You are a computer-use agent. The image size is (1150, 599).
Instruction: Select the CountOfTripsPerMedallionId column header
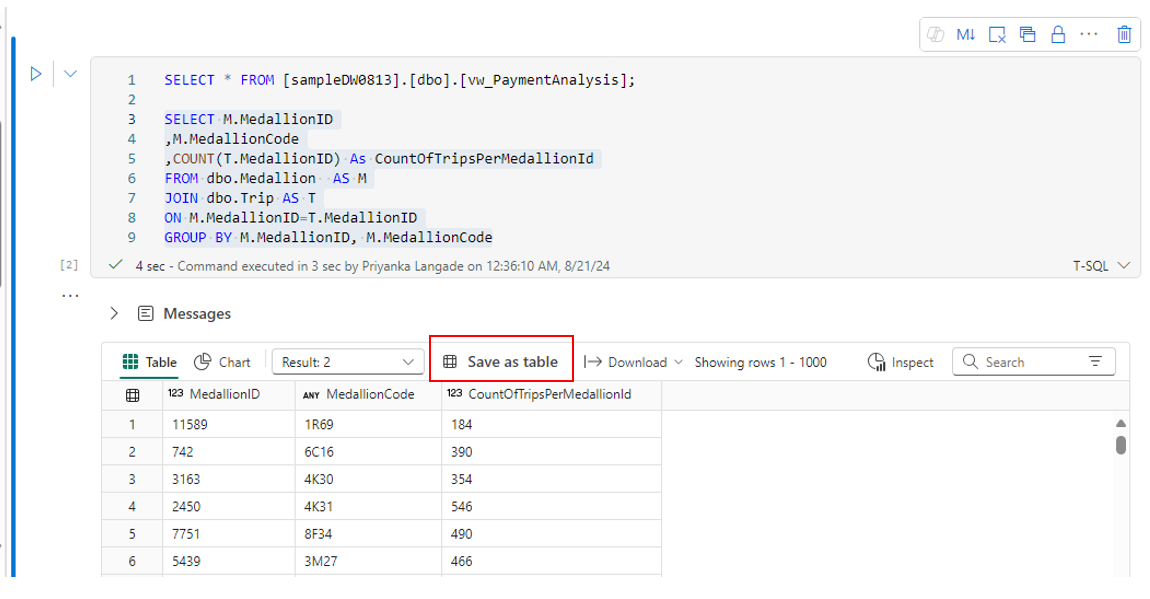click(x=552, y=394)
